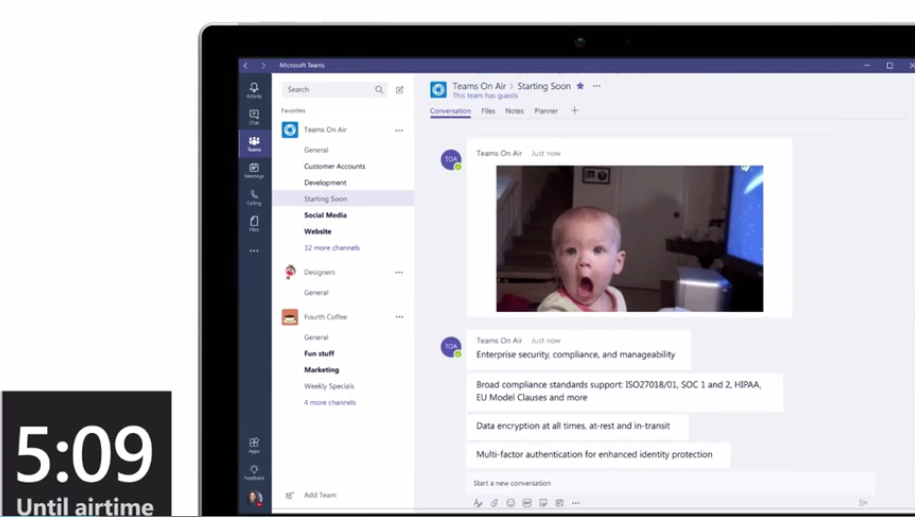Open the Chat icon in sidebar
The height and width of the screenshot is (517, 915).
254,116
